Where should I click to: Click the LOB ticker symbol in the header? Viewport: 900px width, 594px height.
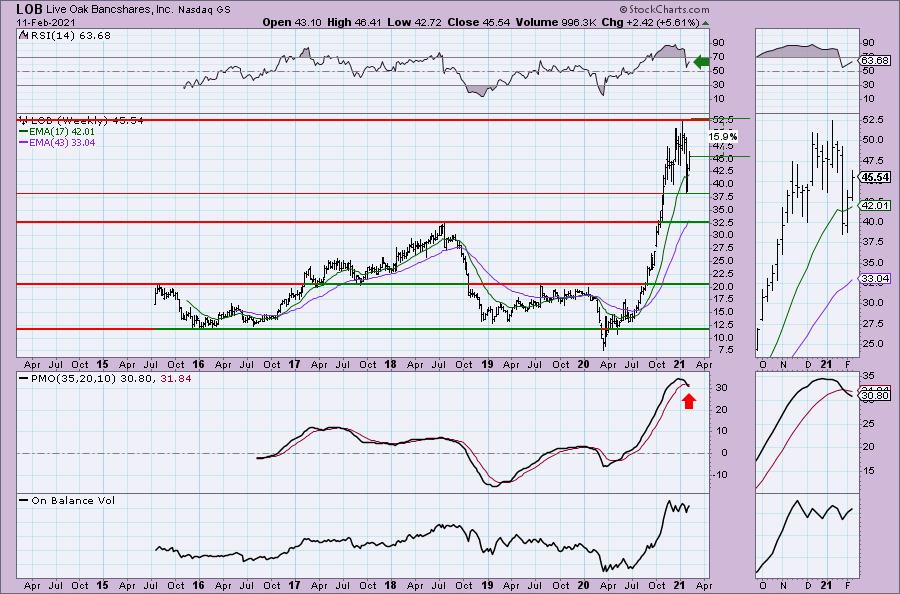coord(28,9)
